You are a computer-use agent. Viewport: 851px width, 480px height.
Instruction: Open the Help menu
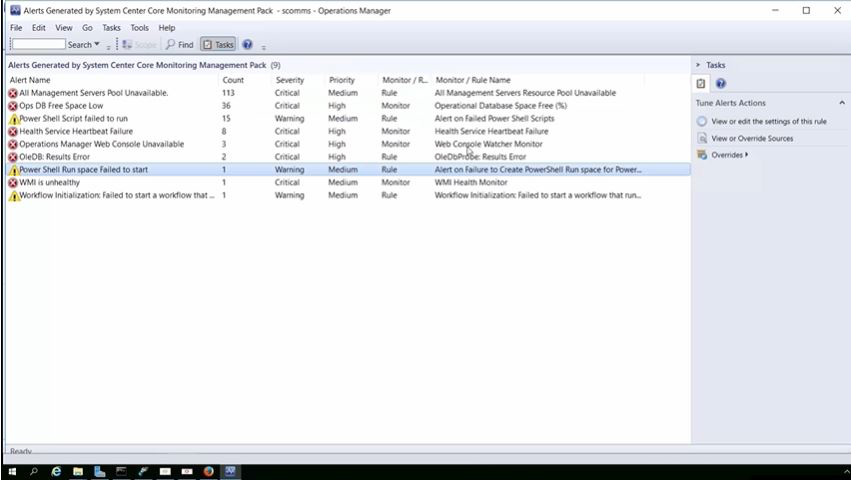[x=167, y=28]
